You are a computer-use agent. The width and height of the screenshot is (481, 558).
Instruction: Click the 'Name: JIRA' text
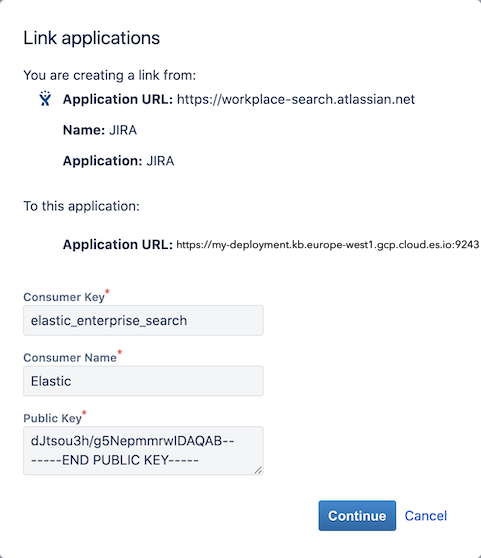point(100,130)
